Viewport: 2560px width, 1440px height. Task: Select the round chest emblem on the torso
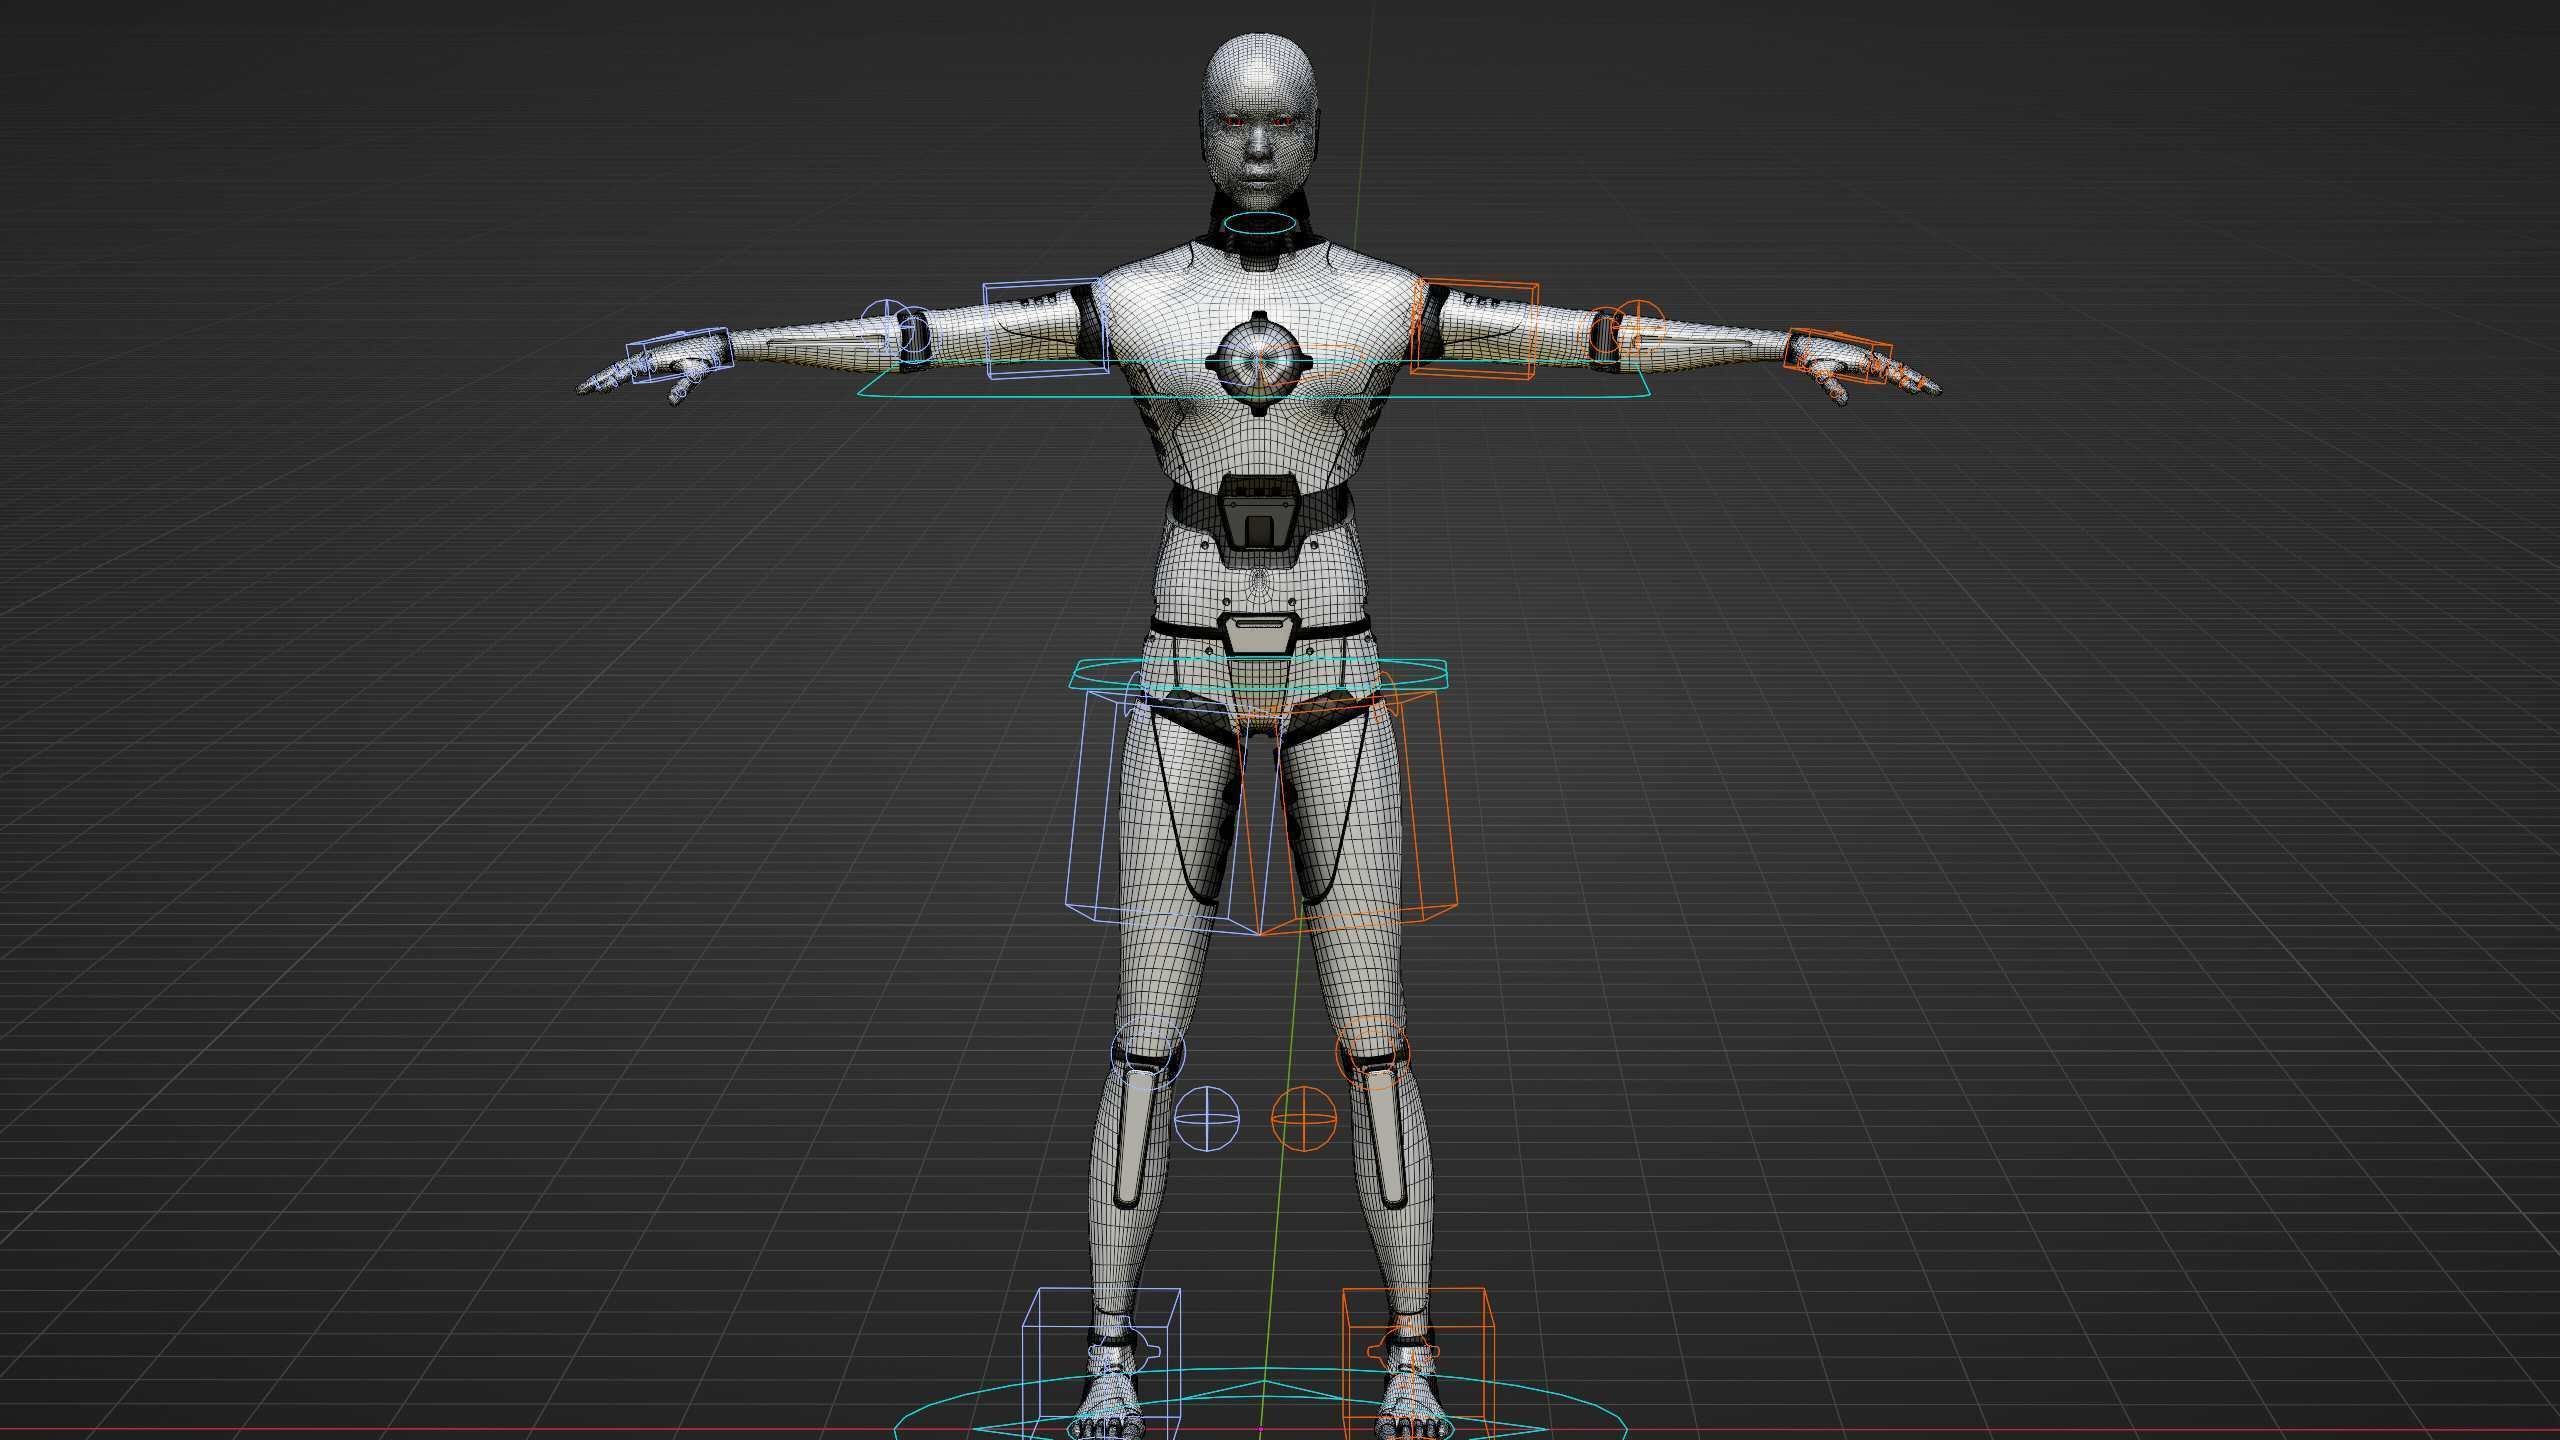tap(1258, 363)
